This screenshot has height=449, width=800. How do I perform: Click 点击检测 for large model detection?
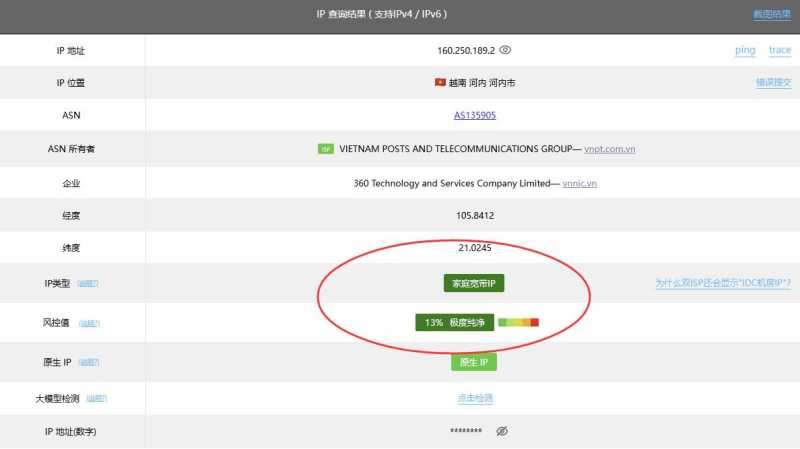[x=475, y=398]
